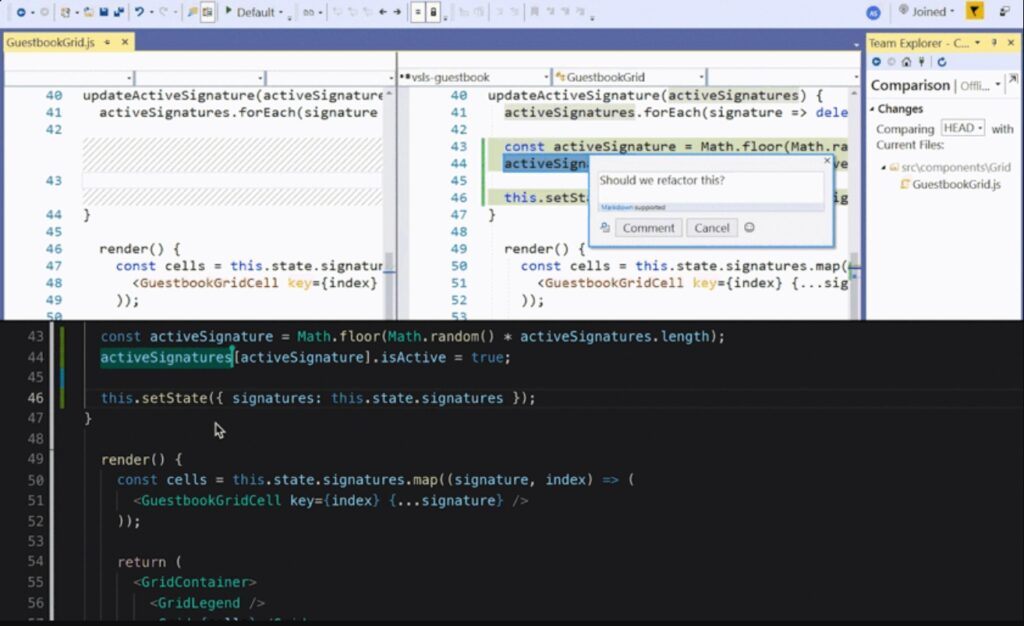Click the Send Feedback icon top right
This screenshot has height=626, width=1024.
[x=1005, y=11]
